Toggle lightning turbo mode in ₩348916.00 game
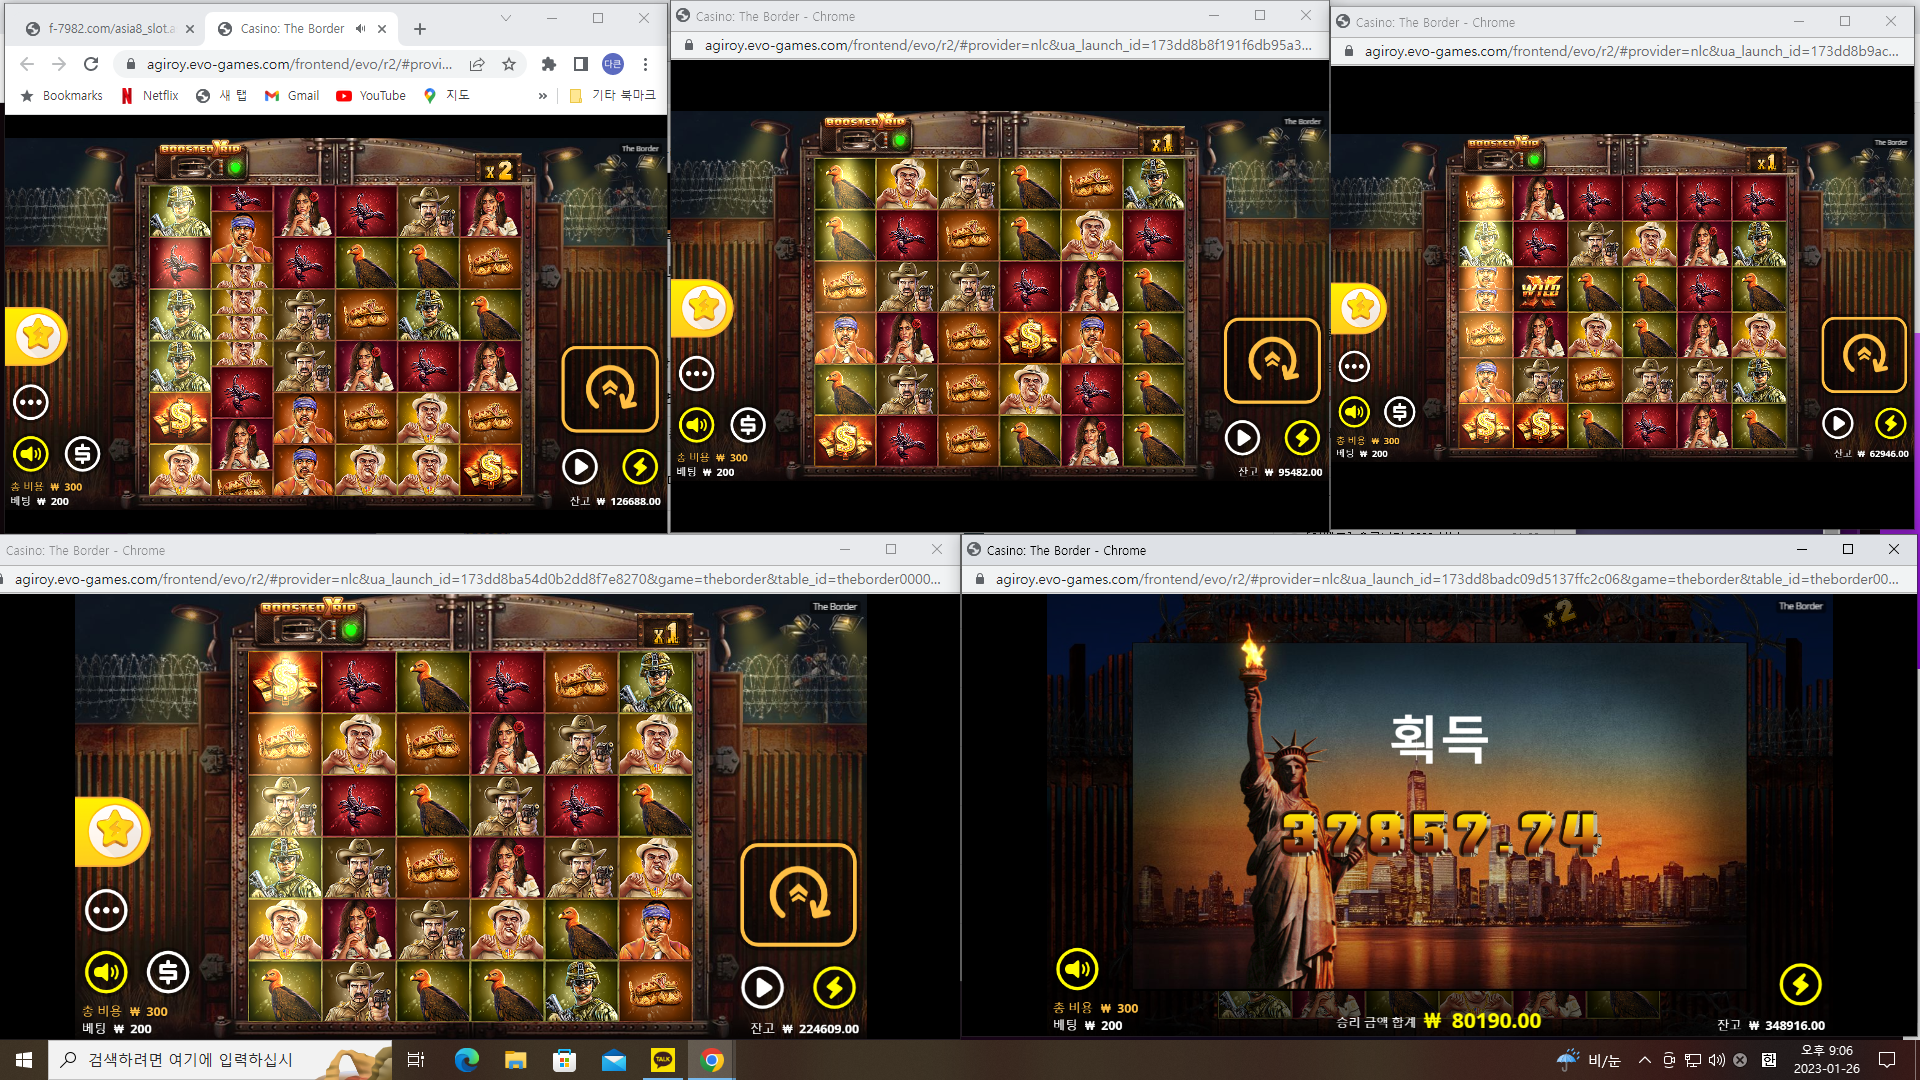This screenshot has height=1080, width=1920. 1800,985
